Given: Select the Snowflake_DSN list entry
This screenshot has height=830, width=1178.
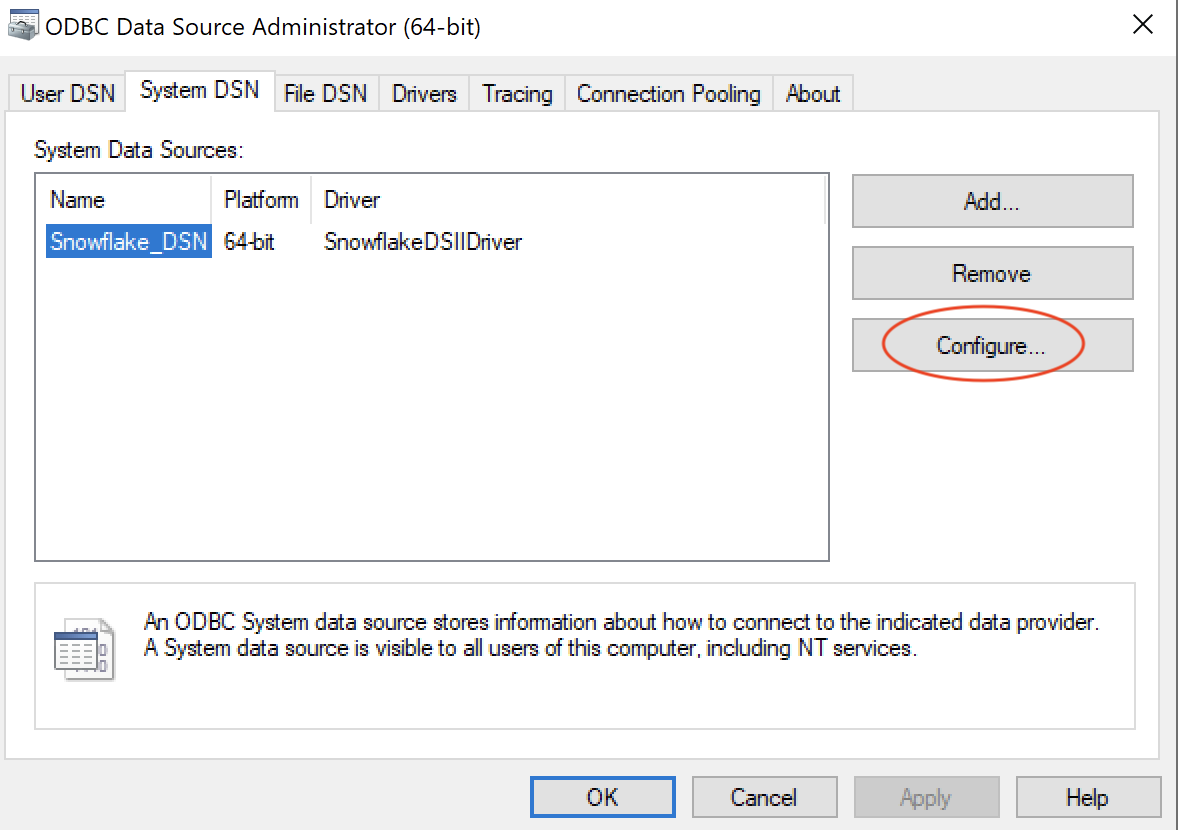Looking at the screenshot, I should pyautogui.click(x=128, y=241).
